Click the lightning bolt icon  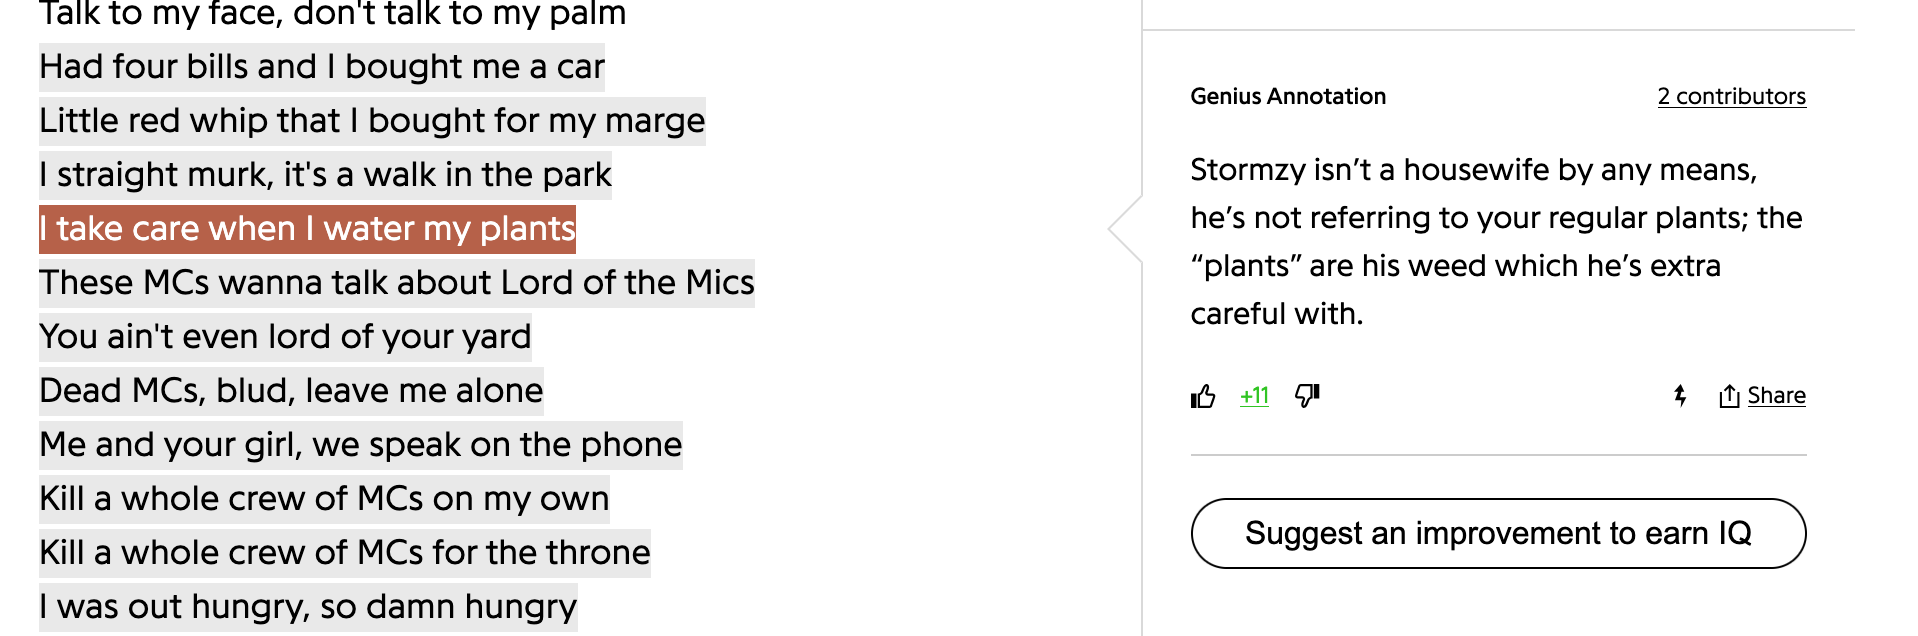[x=1680, y=396]
